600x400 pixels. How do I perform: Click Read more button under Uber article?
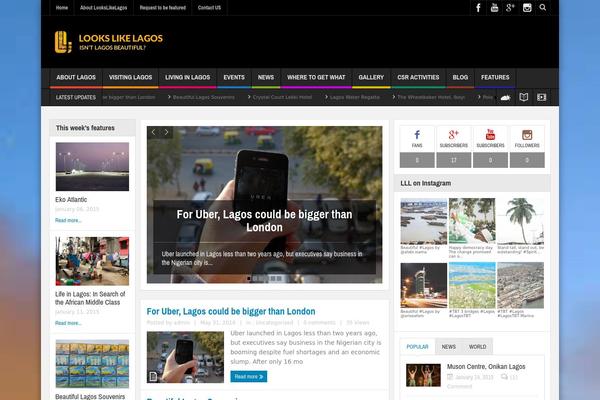click(x=249, y=377)
